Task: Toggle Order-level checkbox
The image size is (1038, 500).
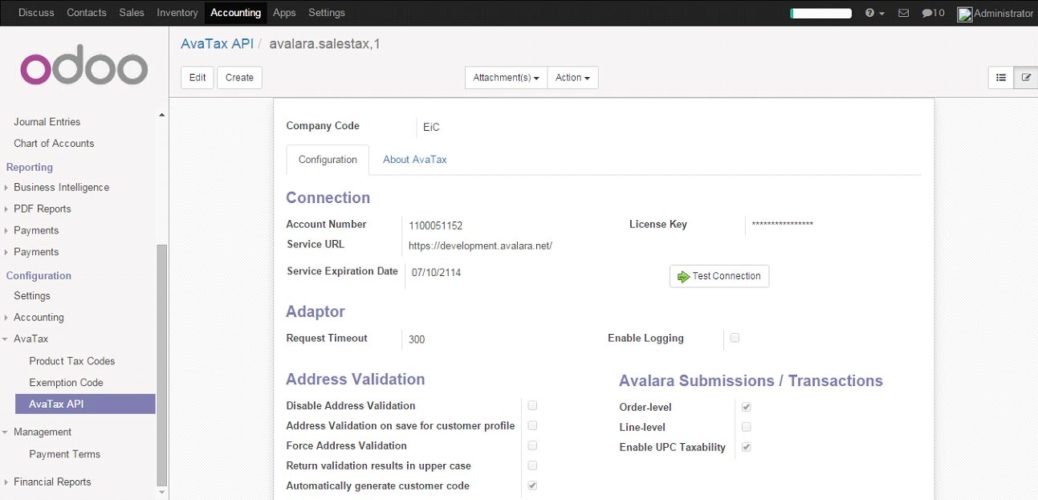Action: [746, 407]
